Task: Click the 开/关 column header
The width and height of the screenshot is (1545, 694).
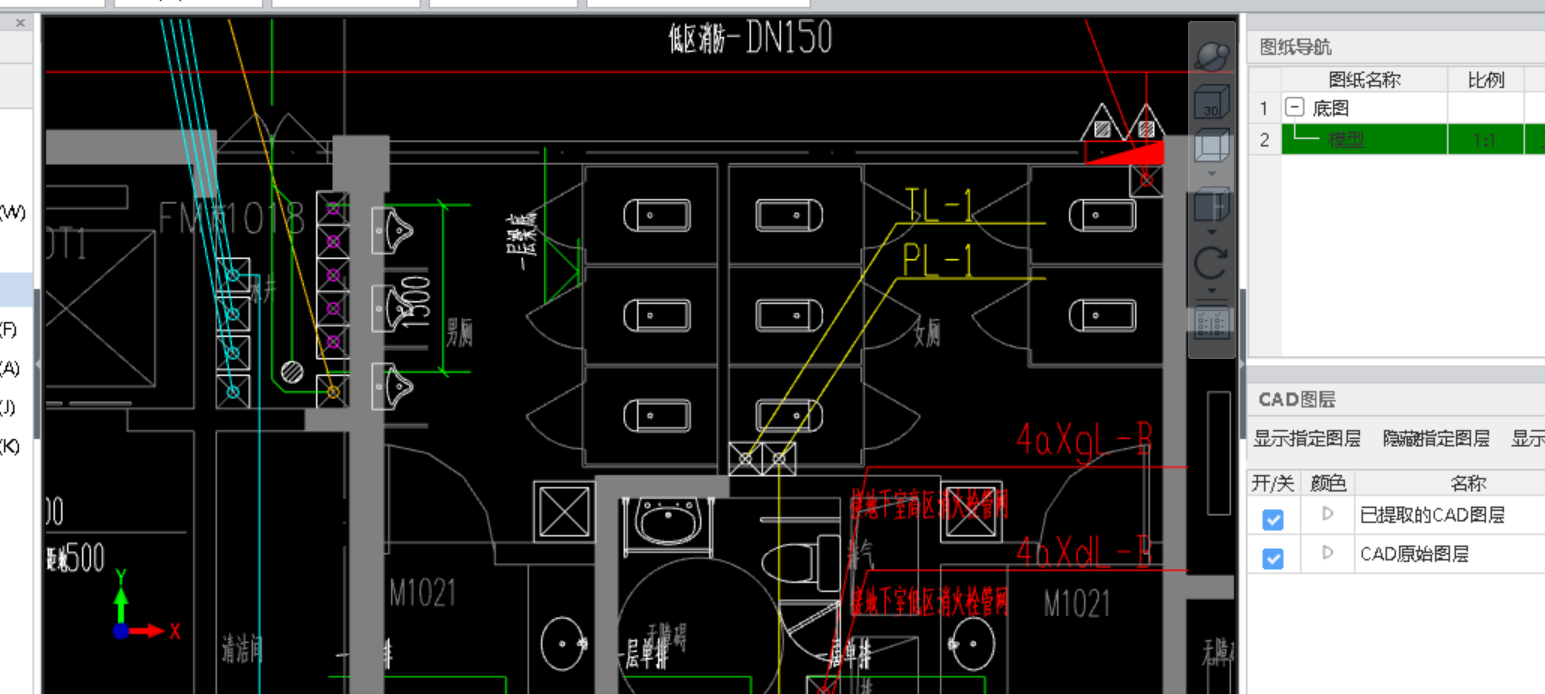Action: pos(1273,484)
